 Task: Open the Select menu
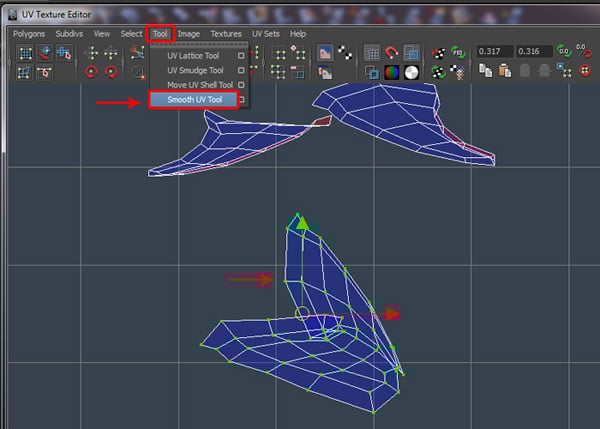[x=131, y=34]
